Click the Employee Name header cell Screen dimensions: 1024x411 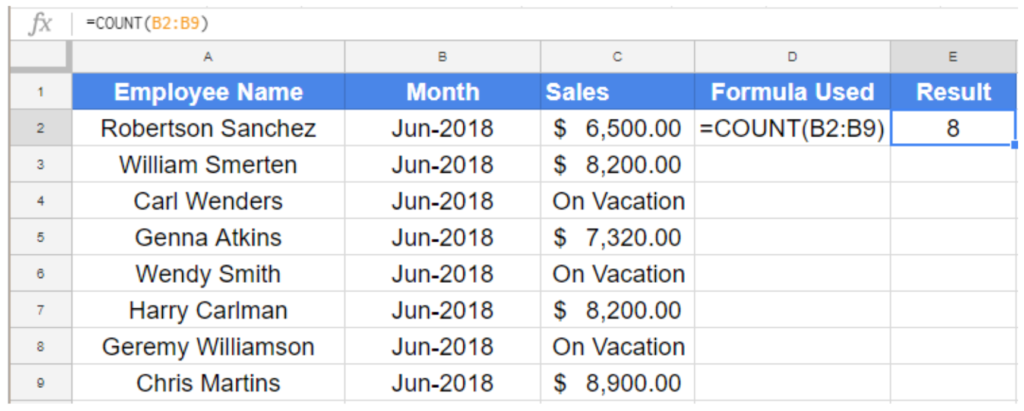tap(208, 93)
